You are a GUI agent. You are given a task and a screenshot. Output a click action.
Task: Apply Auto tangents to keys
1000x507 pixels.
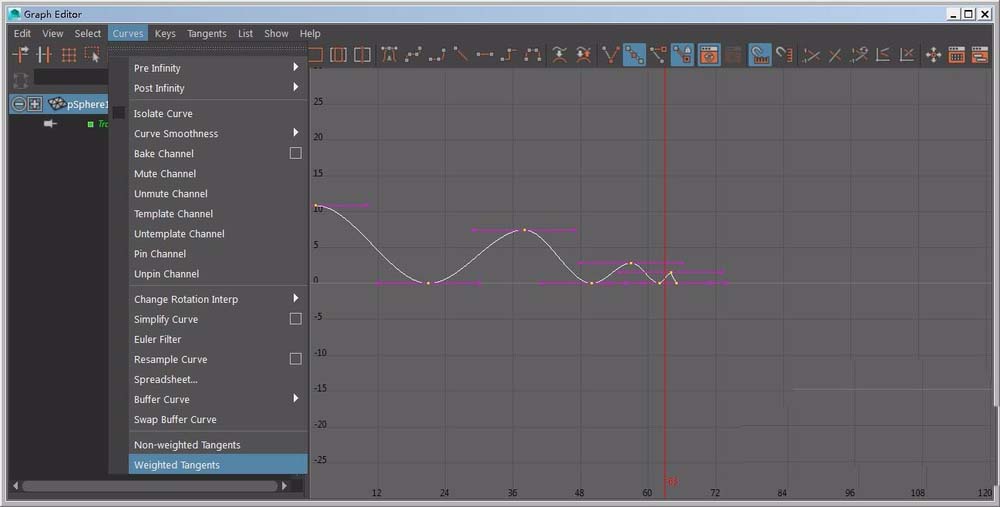point(388,55)
